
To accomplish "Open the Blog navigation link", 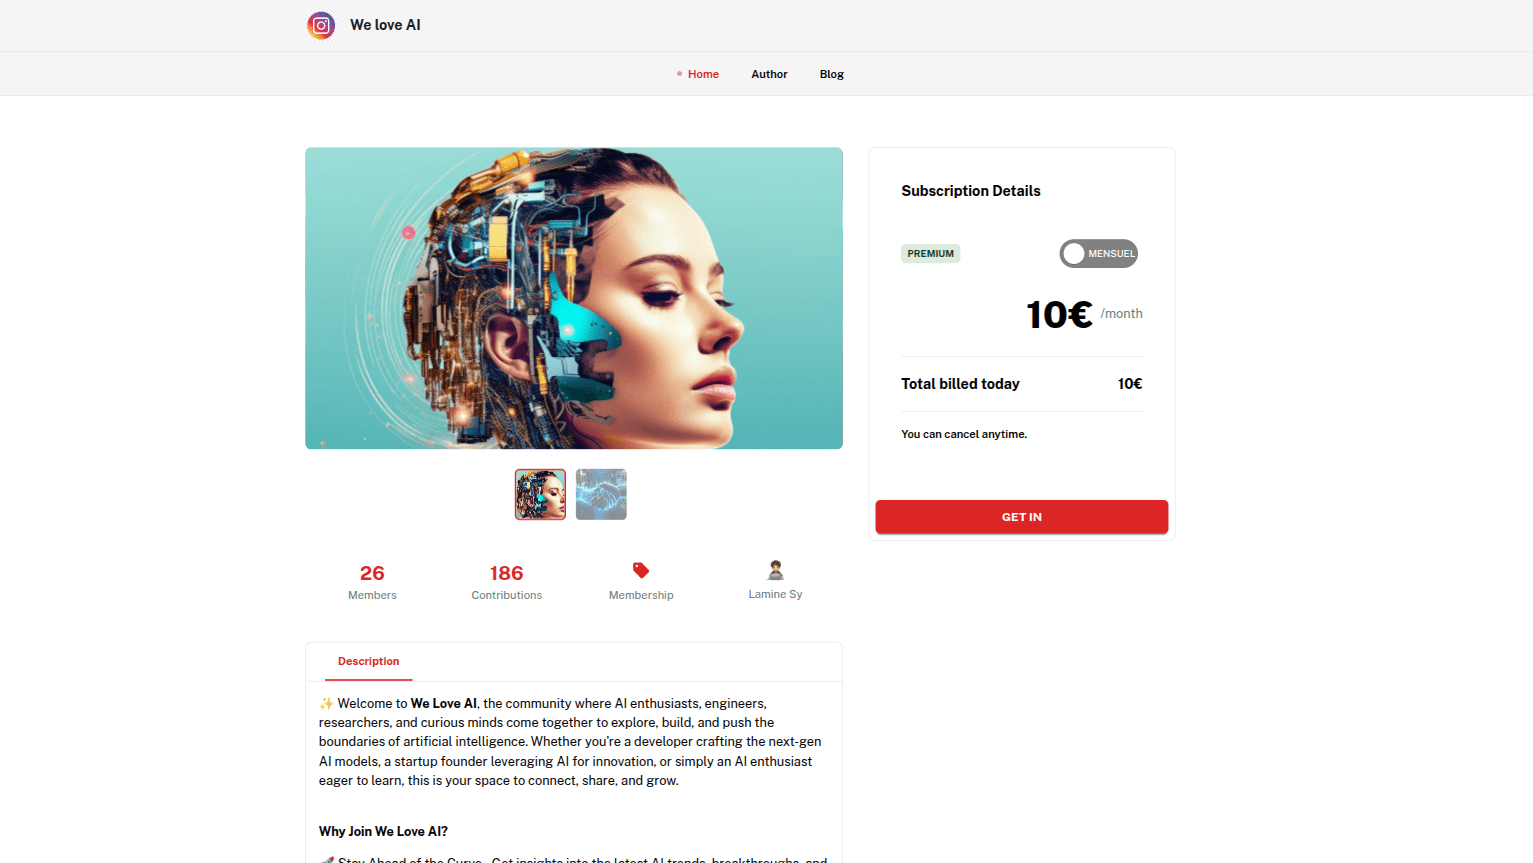I will tap(832, 74).
